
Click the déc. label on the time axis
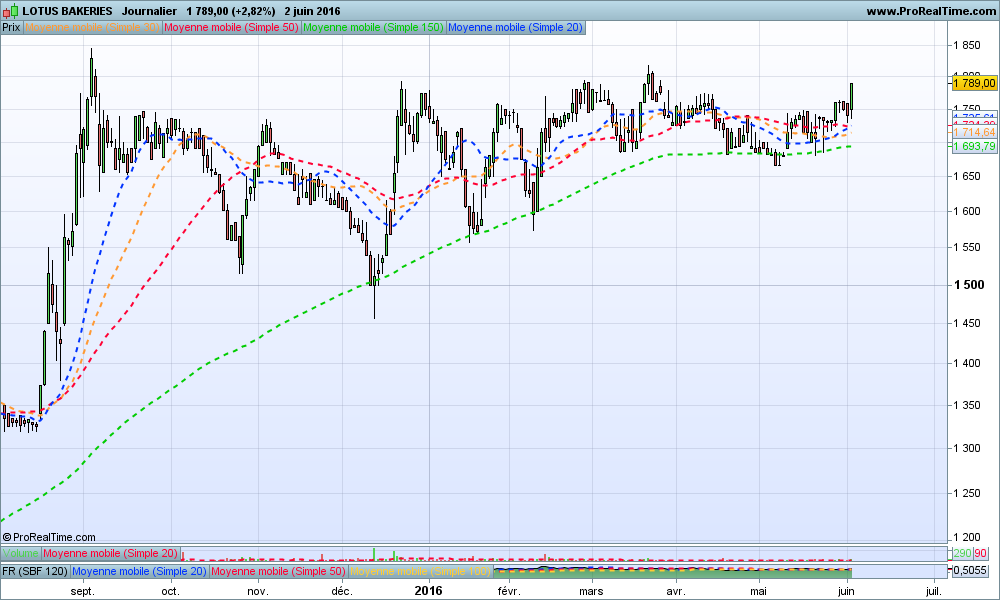[342, 591]
